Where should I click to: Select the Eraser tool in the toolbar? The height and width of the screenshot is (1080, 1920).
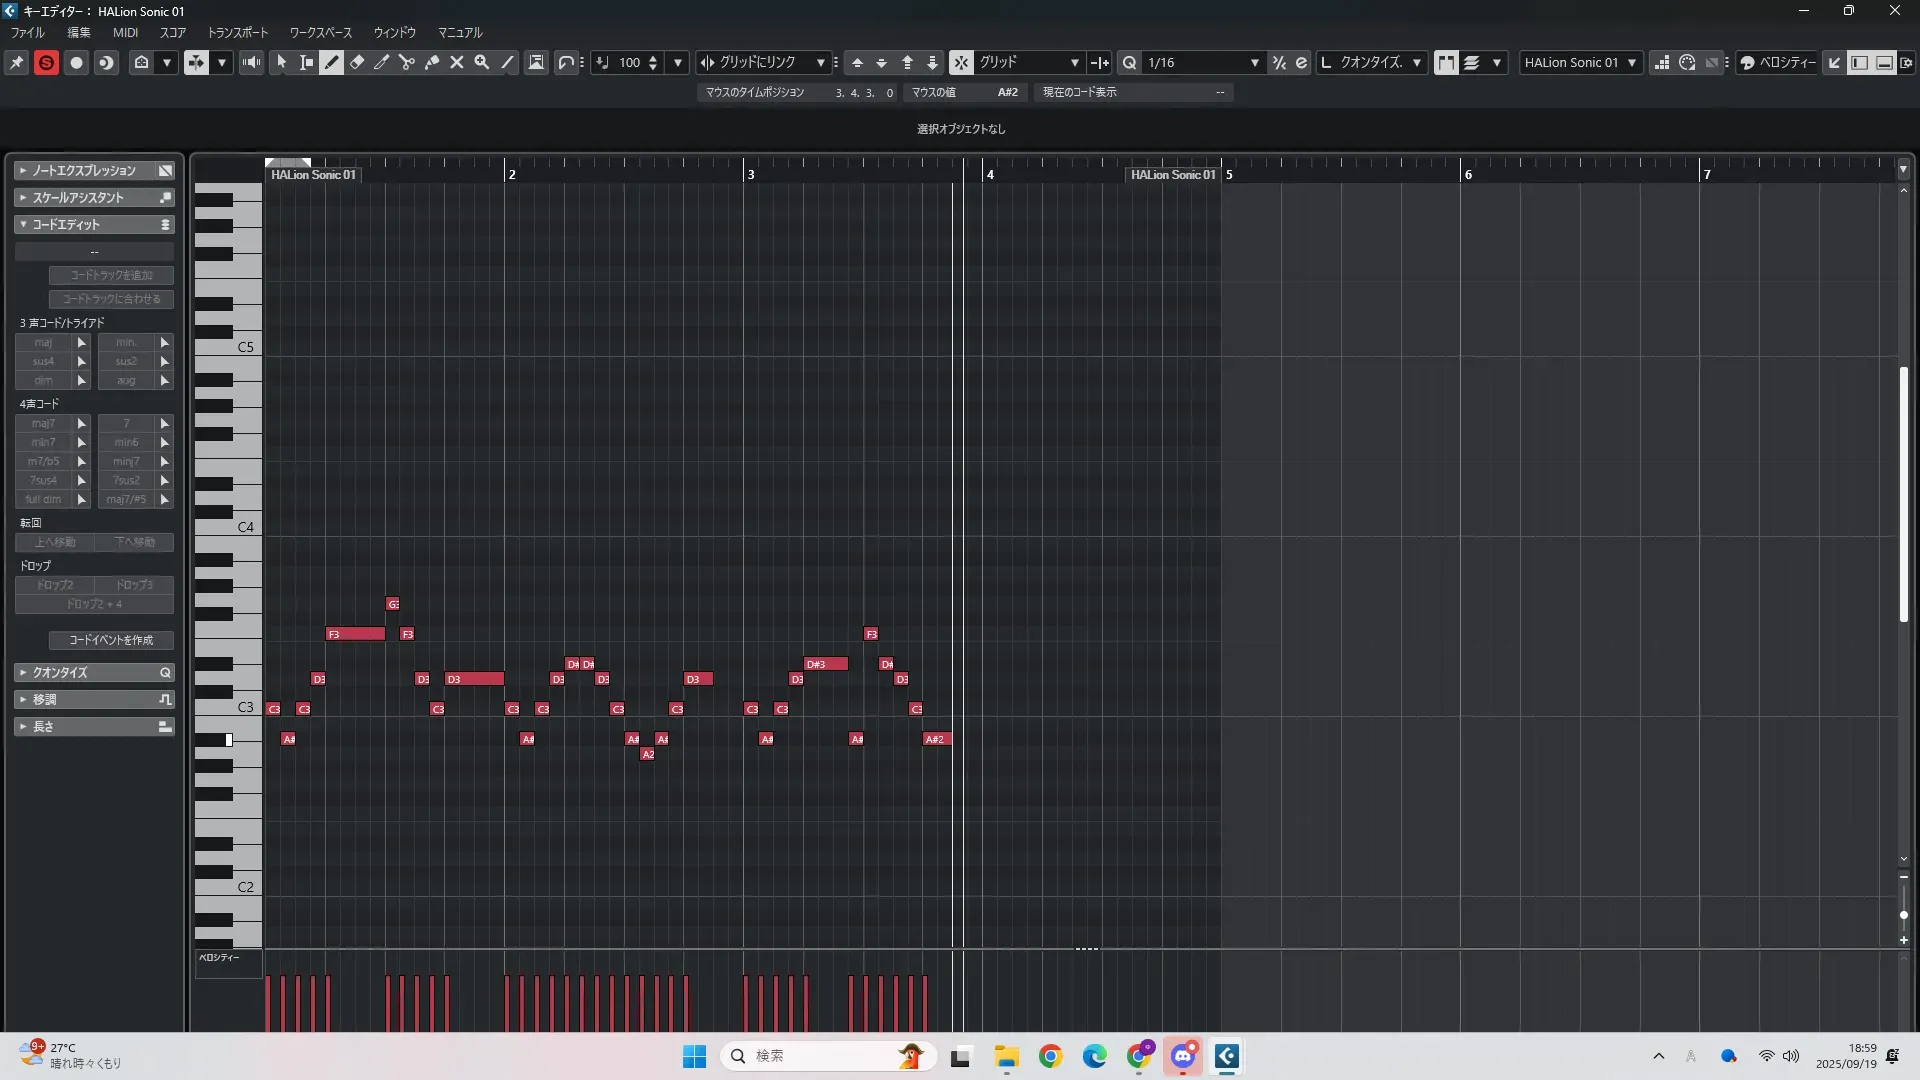click(x=357, y=62)
